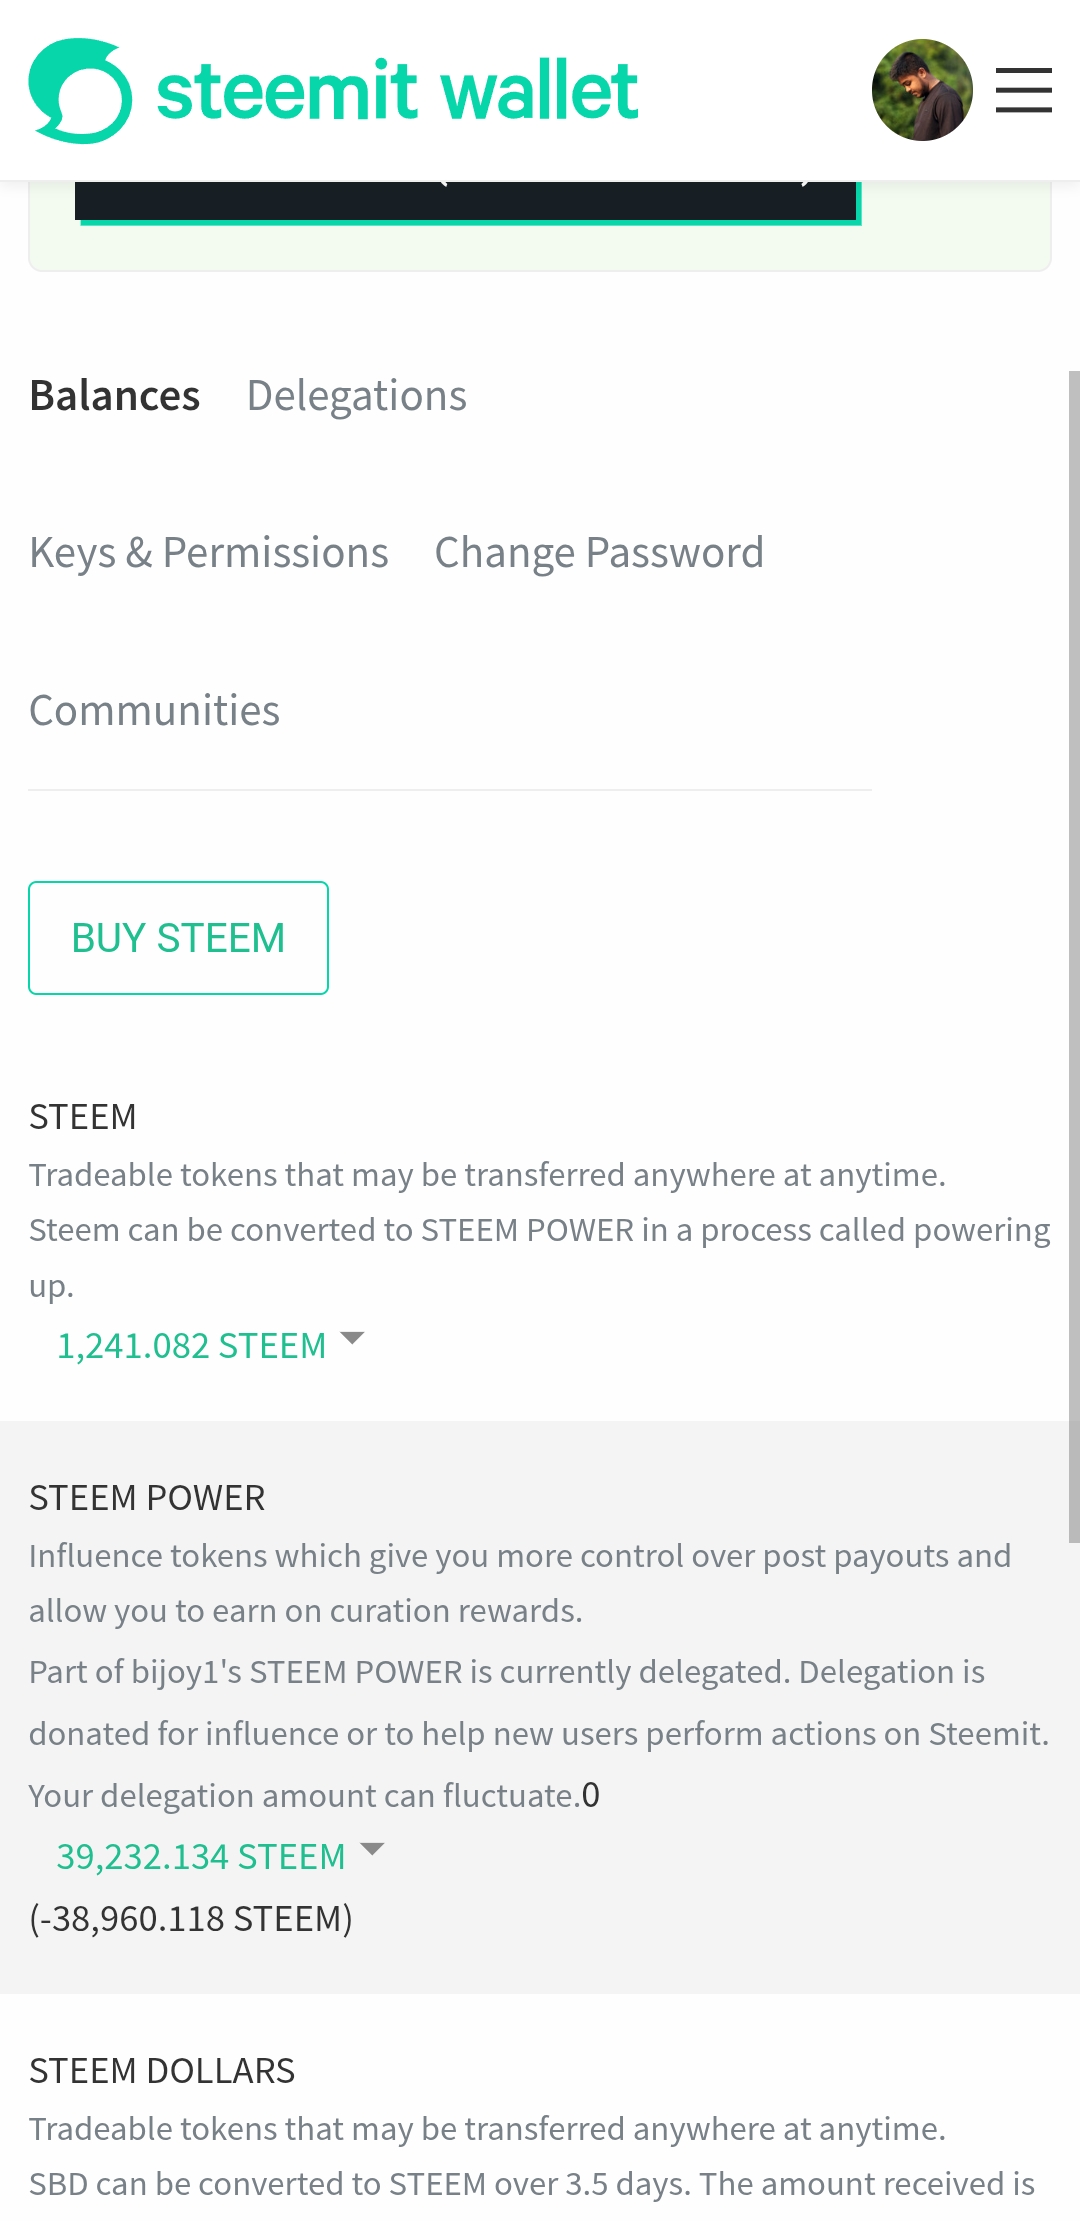Image resolution: width=1080 pixels, height=2221 pixels.
Task: Open the user profile avatar
Action: 922,90
